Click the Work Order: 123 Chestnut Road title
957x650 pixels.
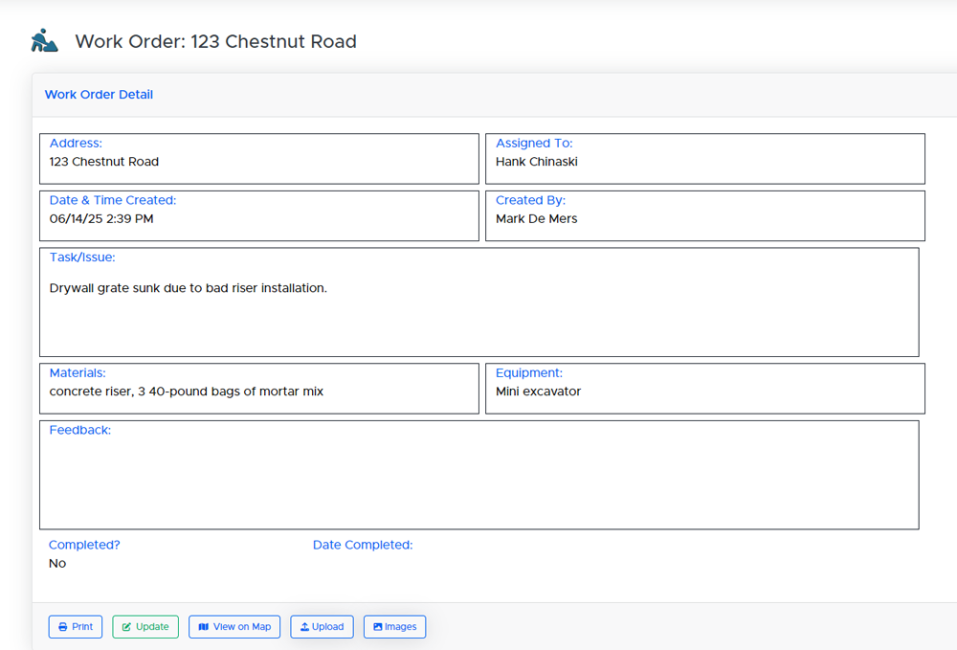215,42
